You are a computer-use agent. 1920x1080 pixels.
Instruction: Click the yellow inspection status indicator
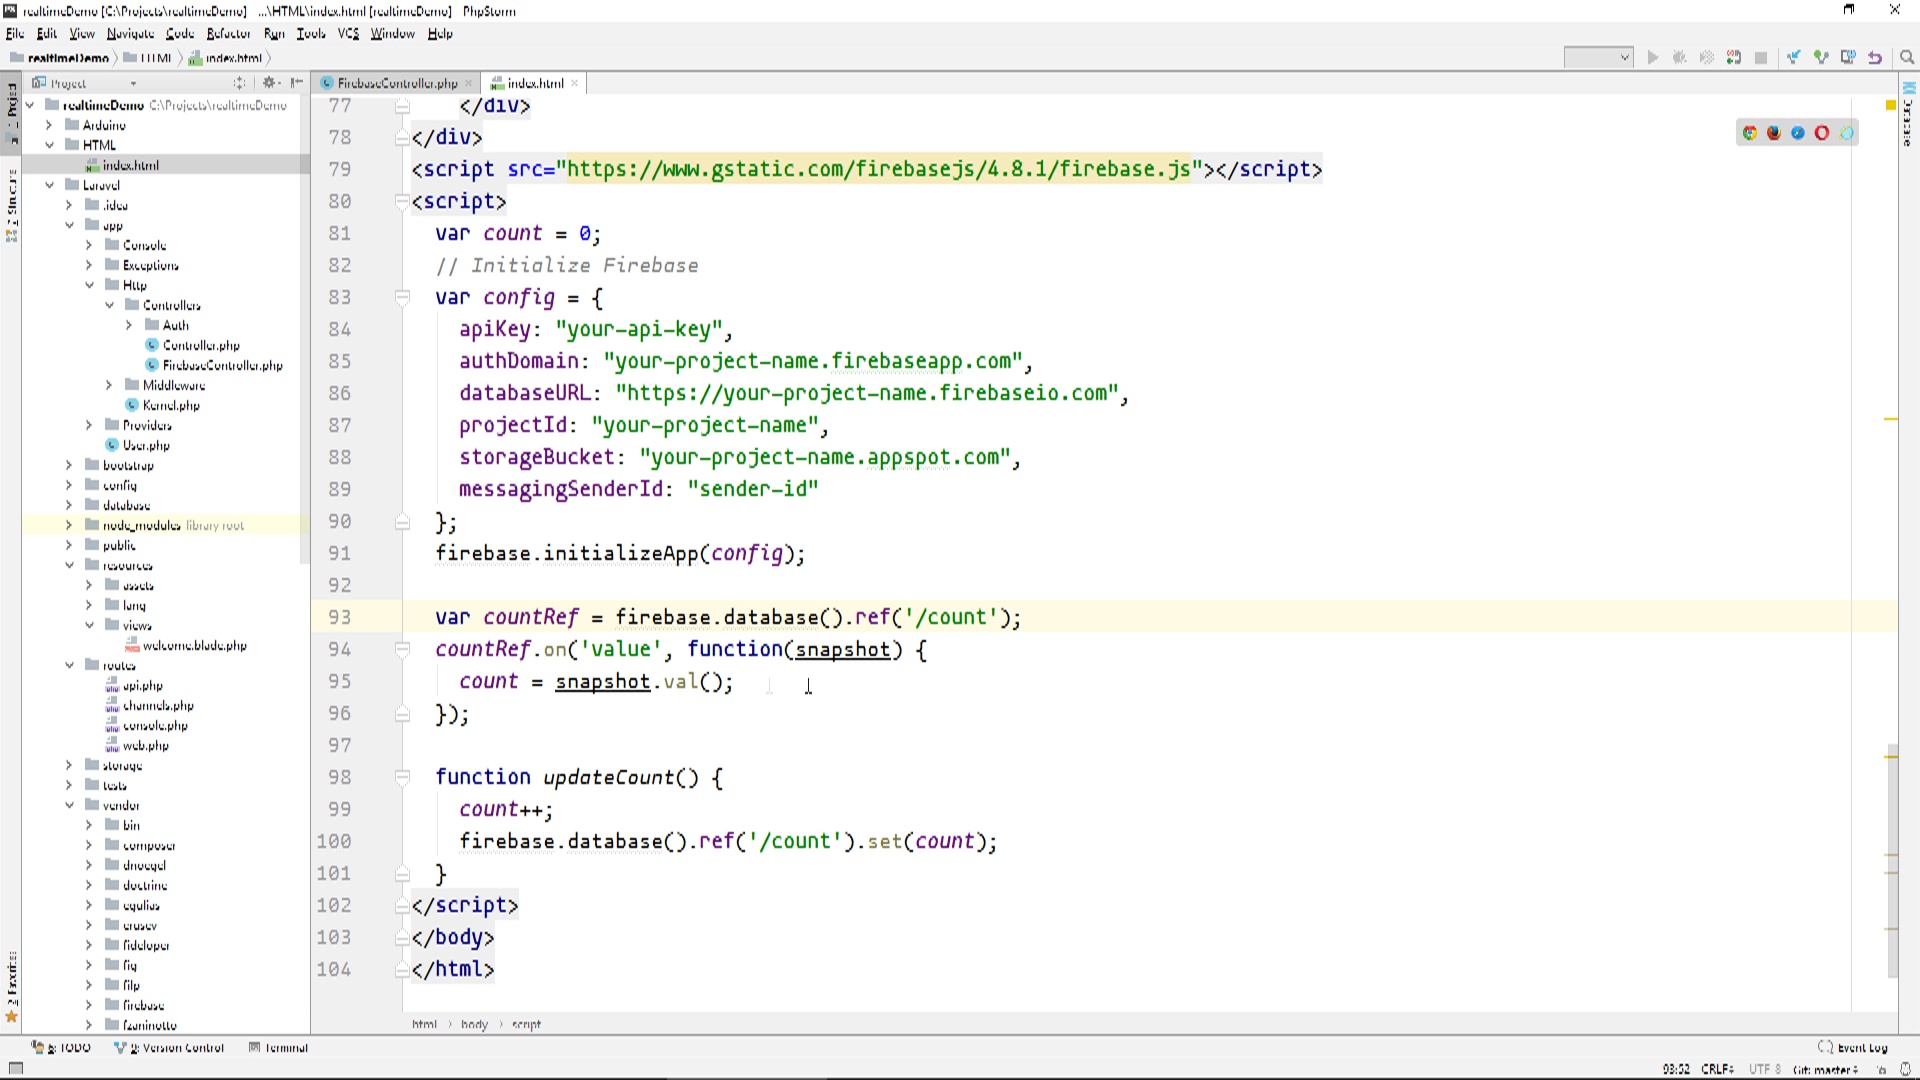(1891, 104)
